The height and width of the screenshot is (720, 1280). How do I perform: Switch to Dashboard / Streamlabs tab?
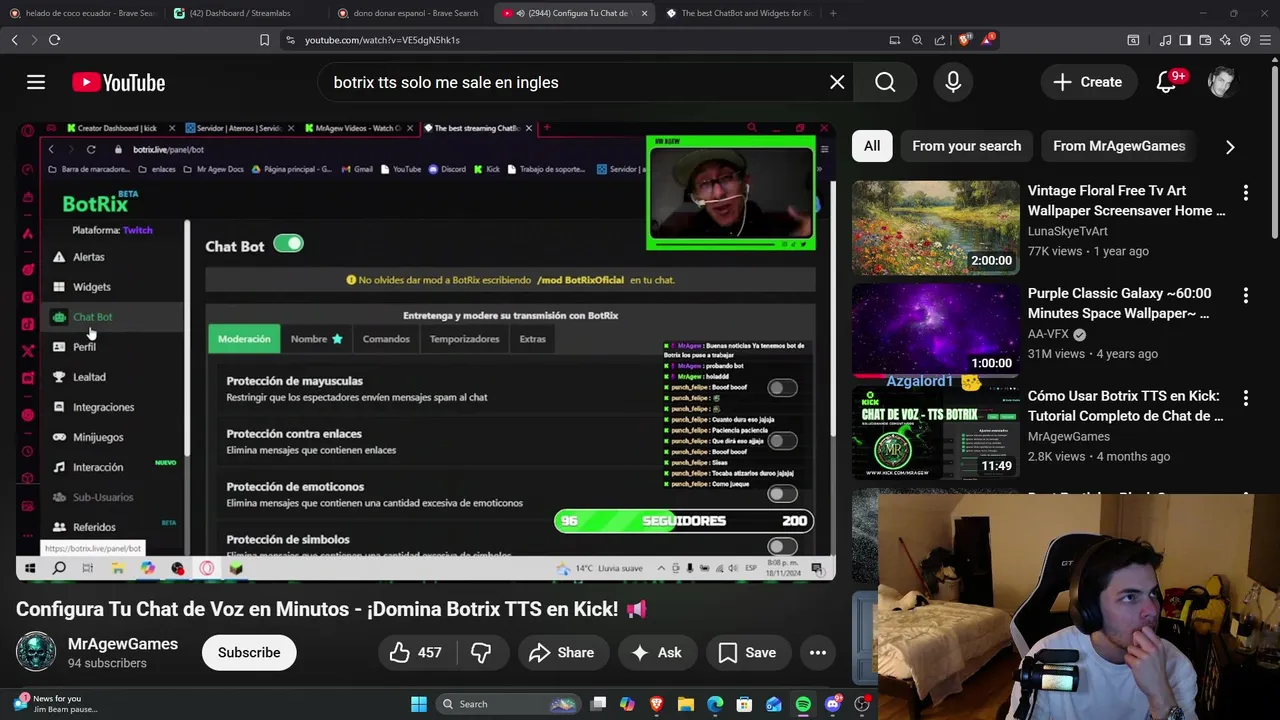(x=245, y=13)
